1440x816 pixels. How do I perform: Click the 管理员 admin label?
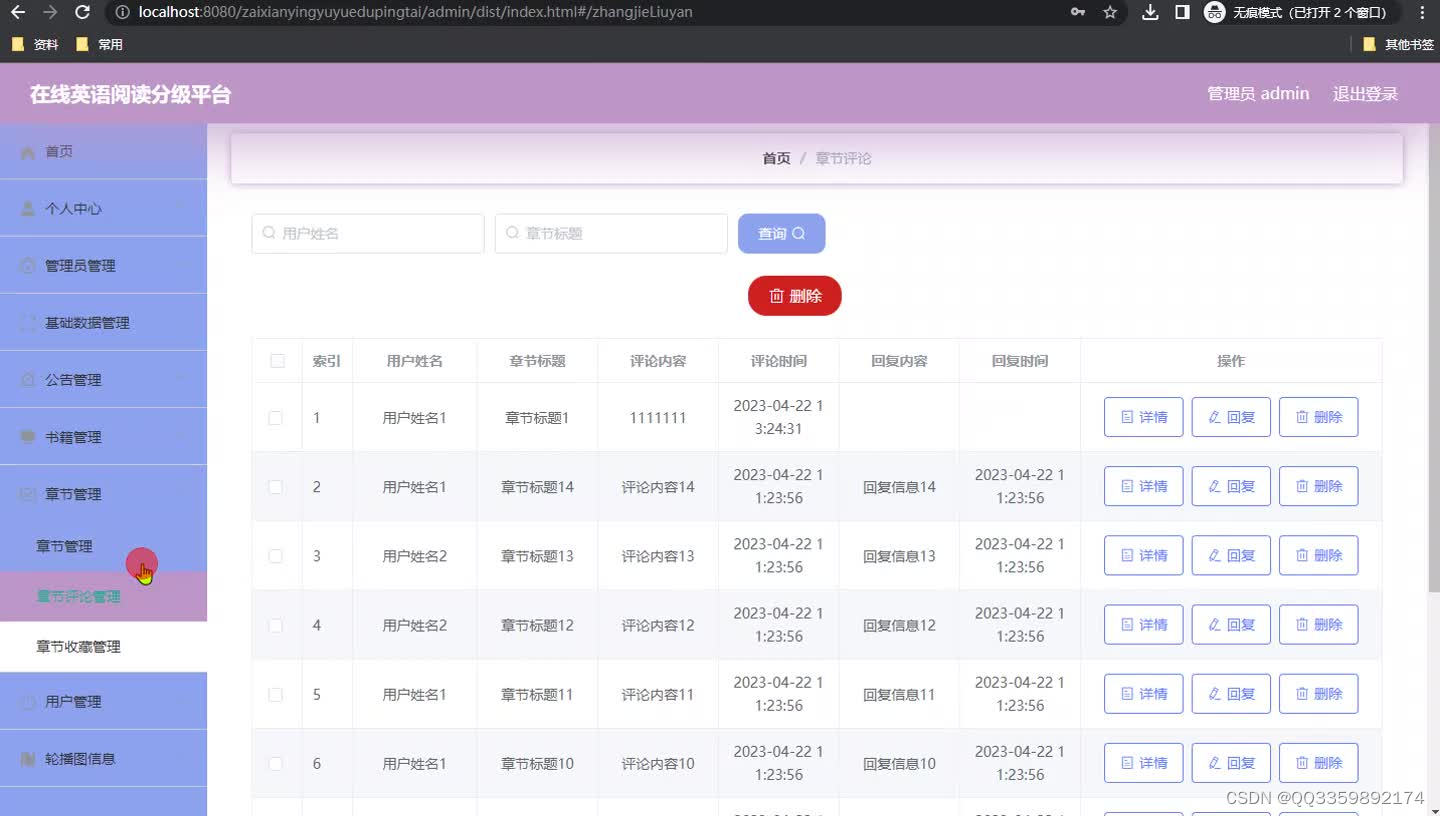1258,94
